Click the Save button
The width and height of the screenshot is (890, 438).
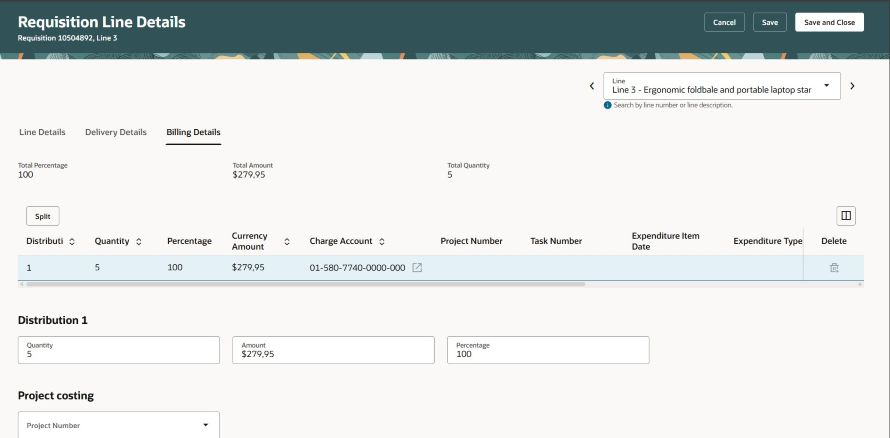(x=770, y=22)
